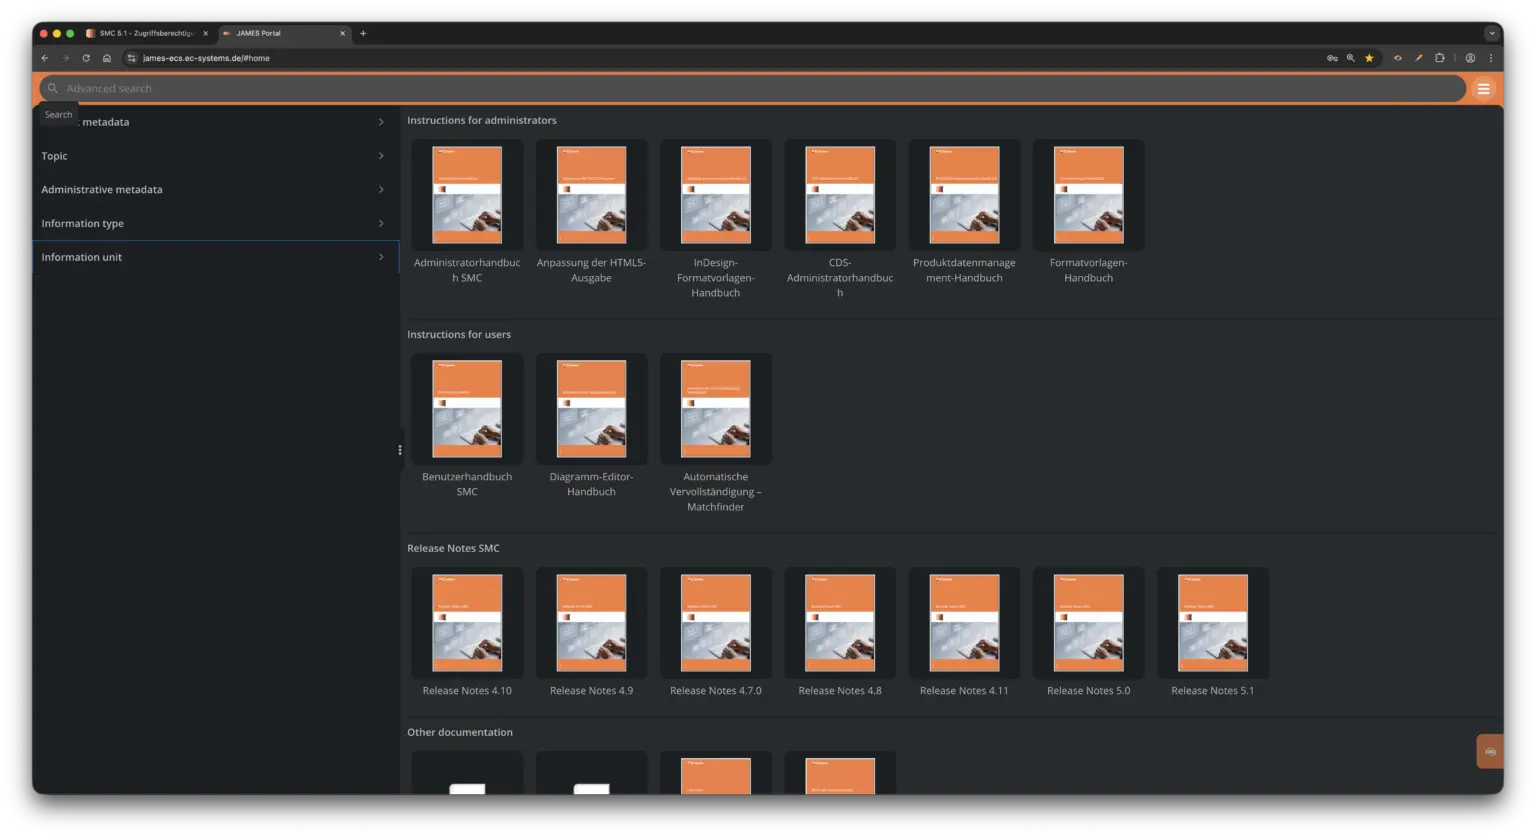This screenshot has height=837, width=1536.
Task: Click the bookmark star icon
Action: (1369, 58)
